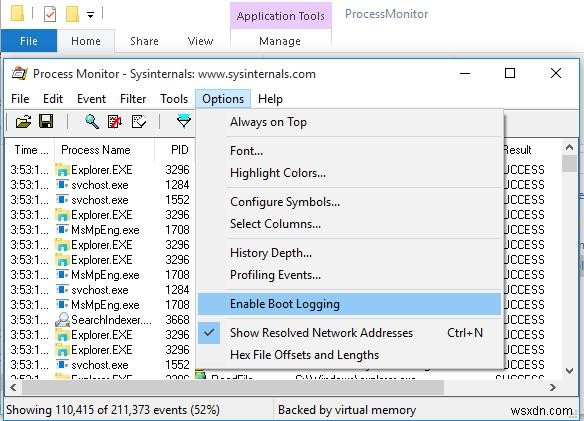
Task: Switch to View ribbon tab
Action: (200, 41)
